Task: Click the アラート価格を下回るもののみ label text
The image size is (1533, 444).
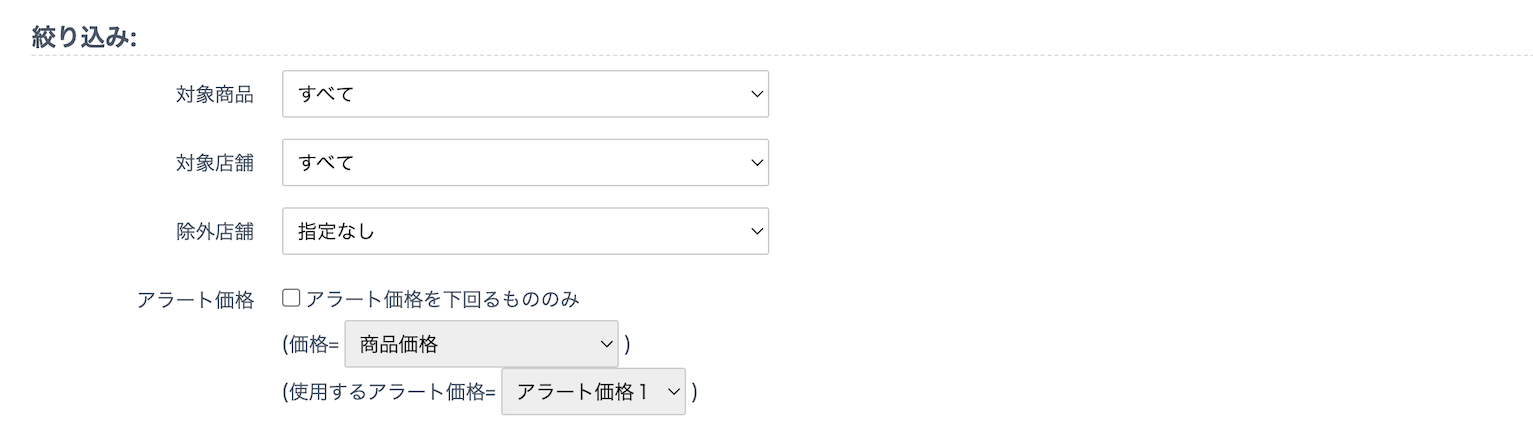Action: click(442, 299)
